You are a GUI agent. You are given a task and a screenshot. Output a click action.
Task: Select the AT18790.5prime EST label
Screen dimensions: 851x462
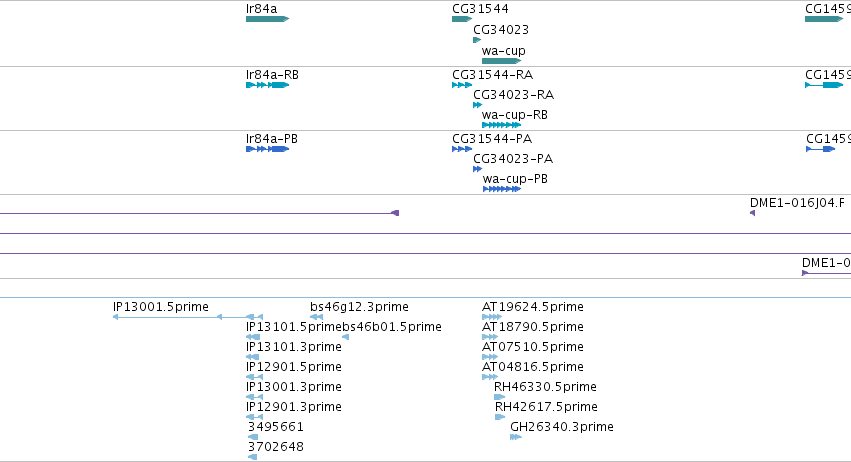click(x=533, y=327)
